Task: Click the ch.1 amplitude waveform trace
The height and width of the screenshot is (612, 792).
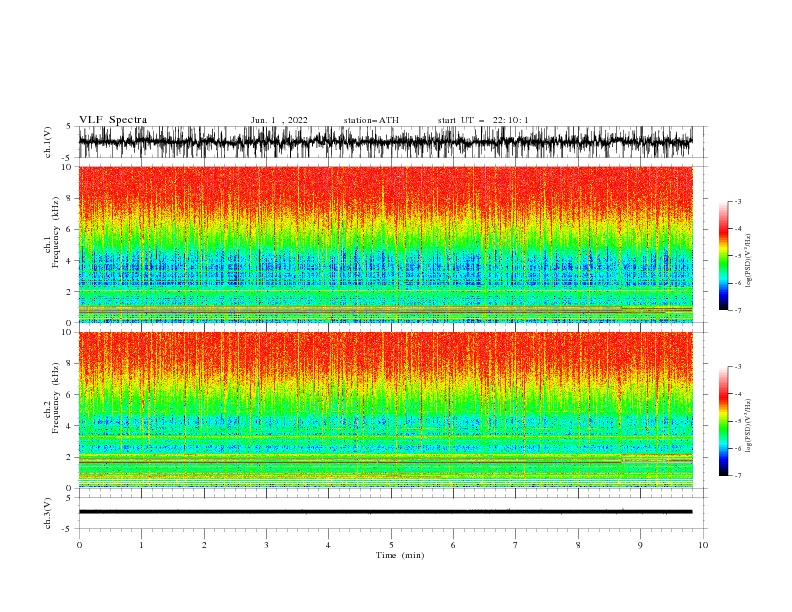Action: 385,142
